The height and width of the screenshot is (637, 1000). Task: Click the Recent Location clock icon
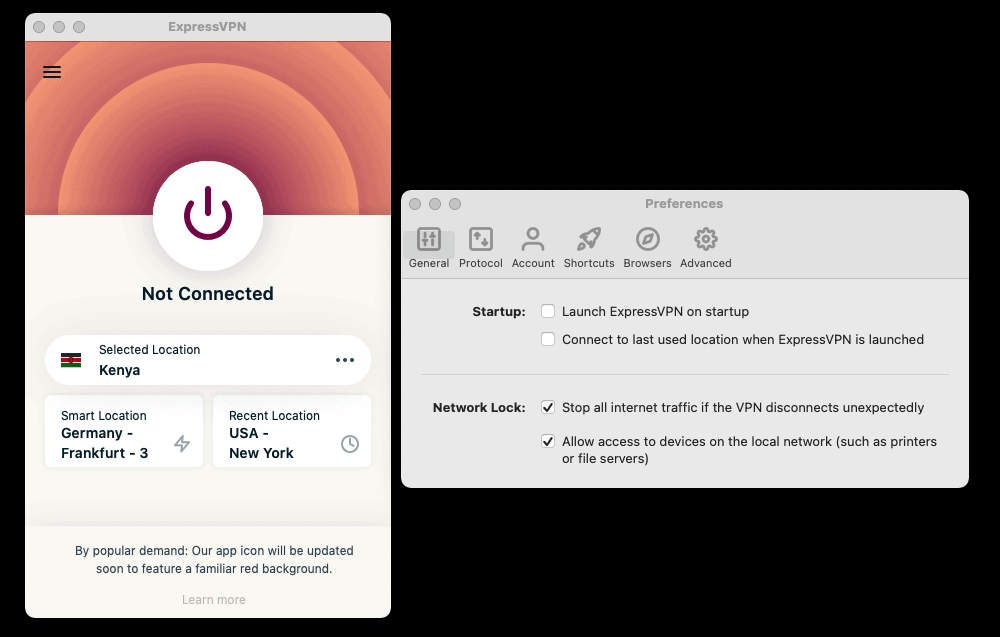pyautogui.click(x=349, y=444)
